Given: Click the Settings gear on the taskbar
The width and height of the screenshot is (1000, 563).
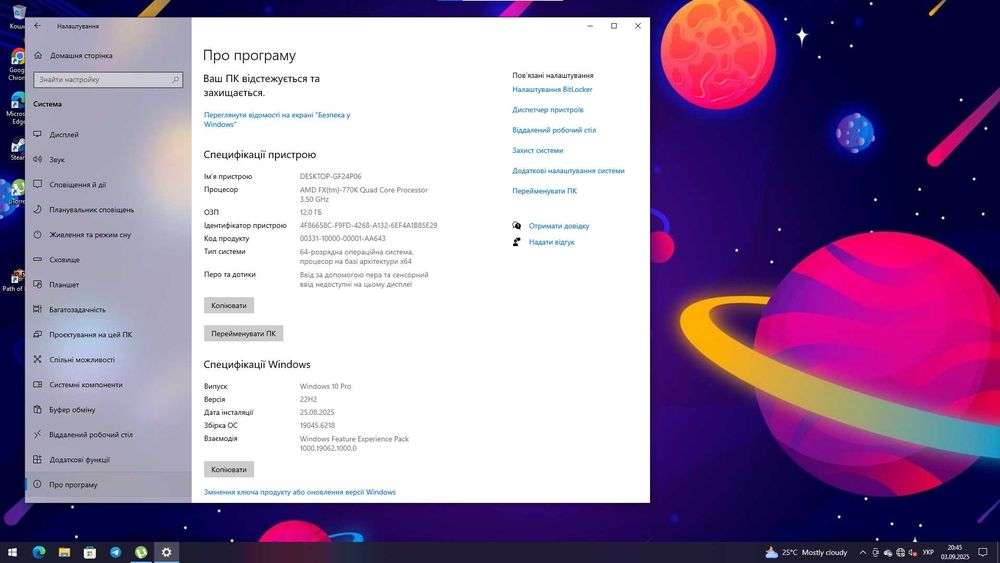Looking at the screenshot, I should 166,552.
